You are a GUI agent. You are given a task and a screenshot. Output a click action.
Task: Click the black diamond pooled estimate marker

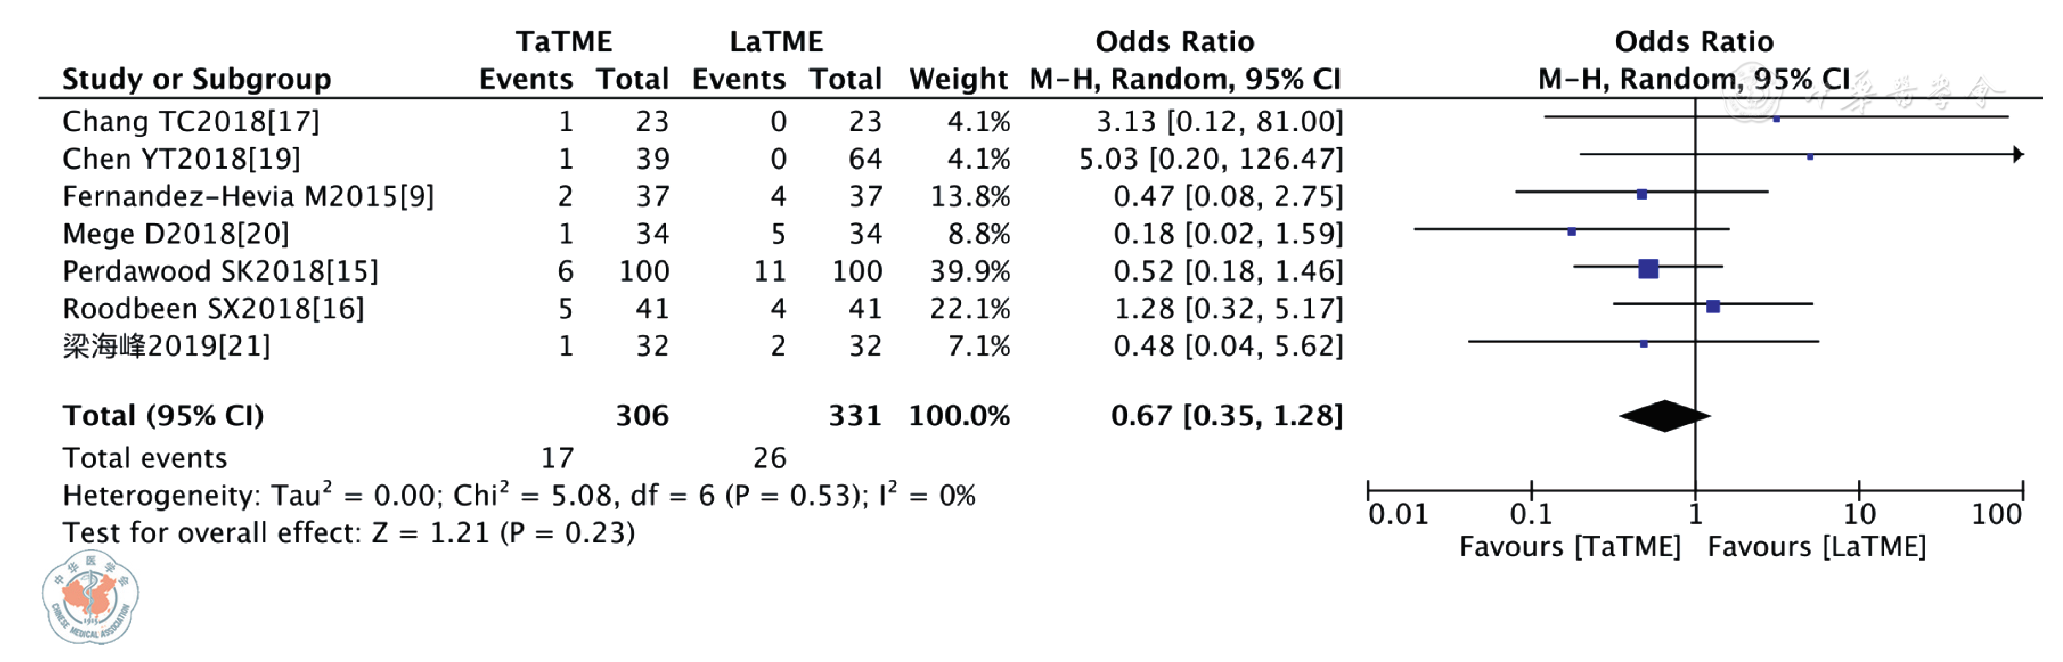1664,415
